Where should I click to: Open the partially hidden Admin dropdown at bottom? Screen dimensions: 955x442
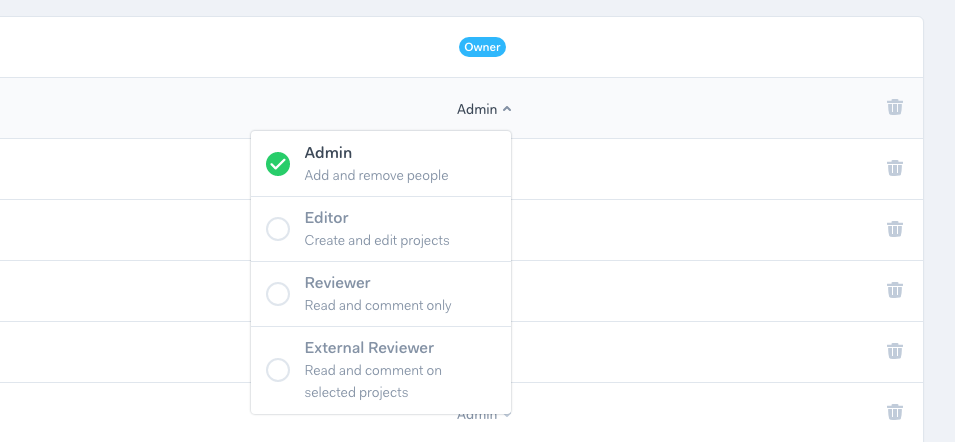click(x=484, y=416)
